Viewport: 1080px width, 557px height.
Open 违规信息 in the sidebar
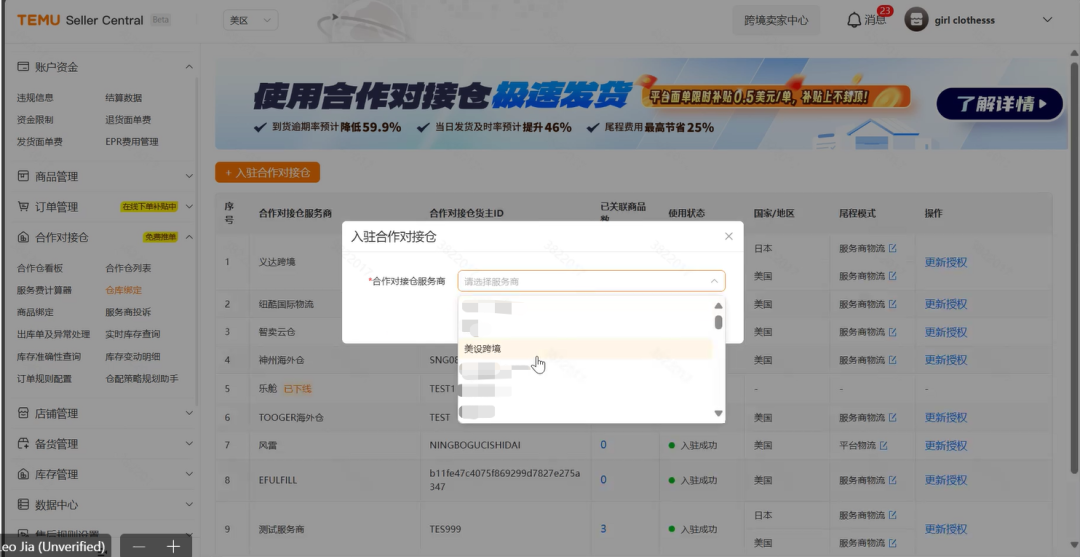tap(35, 98)
